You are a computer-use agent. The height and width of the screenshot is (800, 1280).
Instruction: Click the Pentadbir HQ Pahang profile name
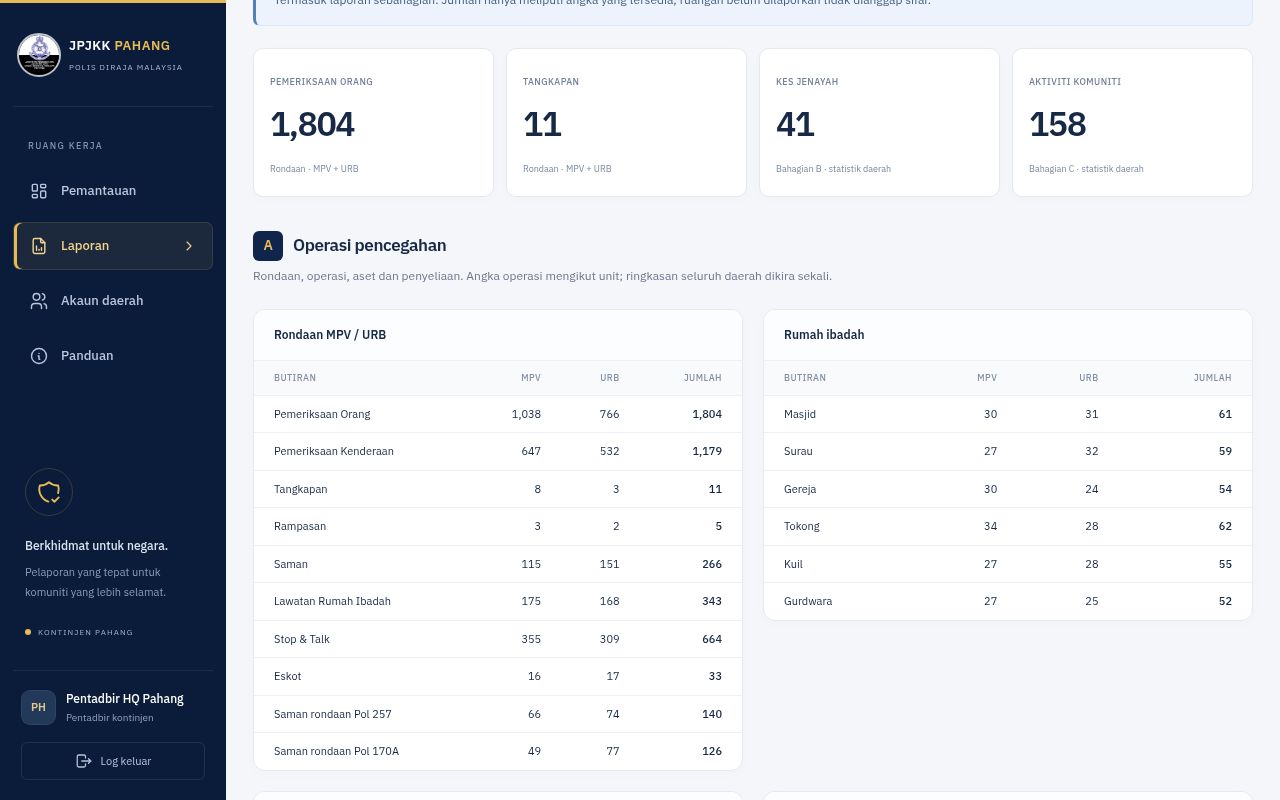point(125,699)
